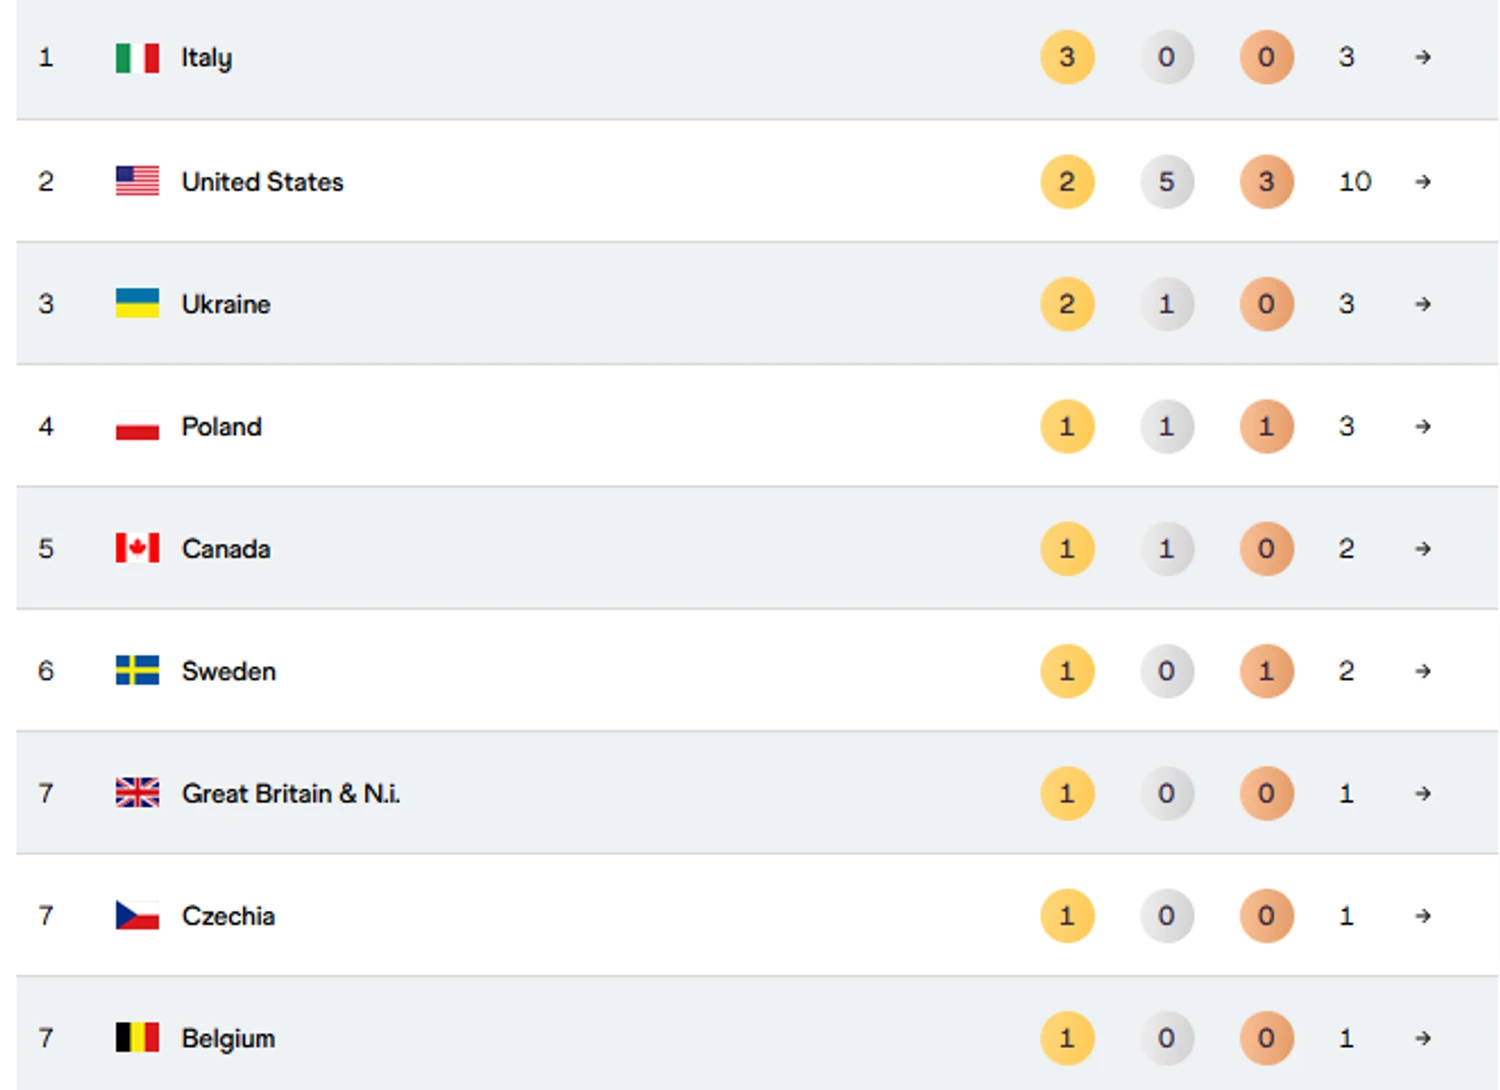Click United States total medal count 10
Screen dimensions: 1500x1090
click(x=1354, y=181)
